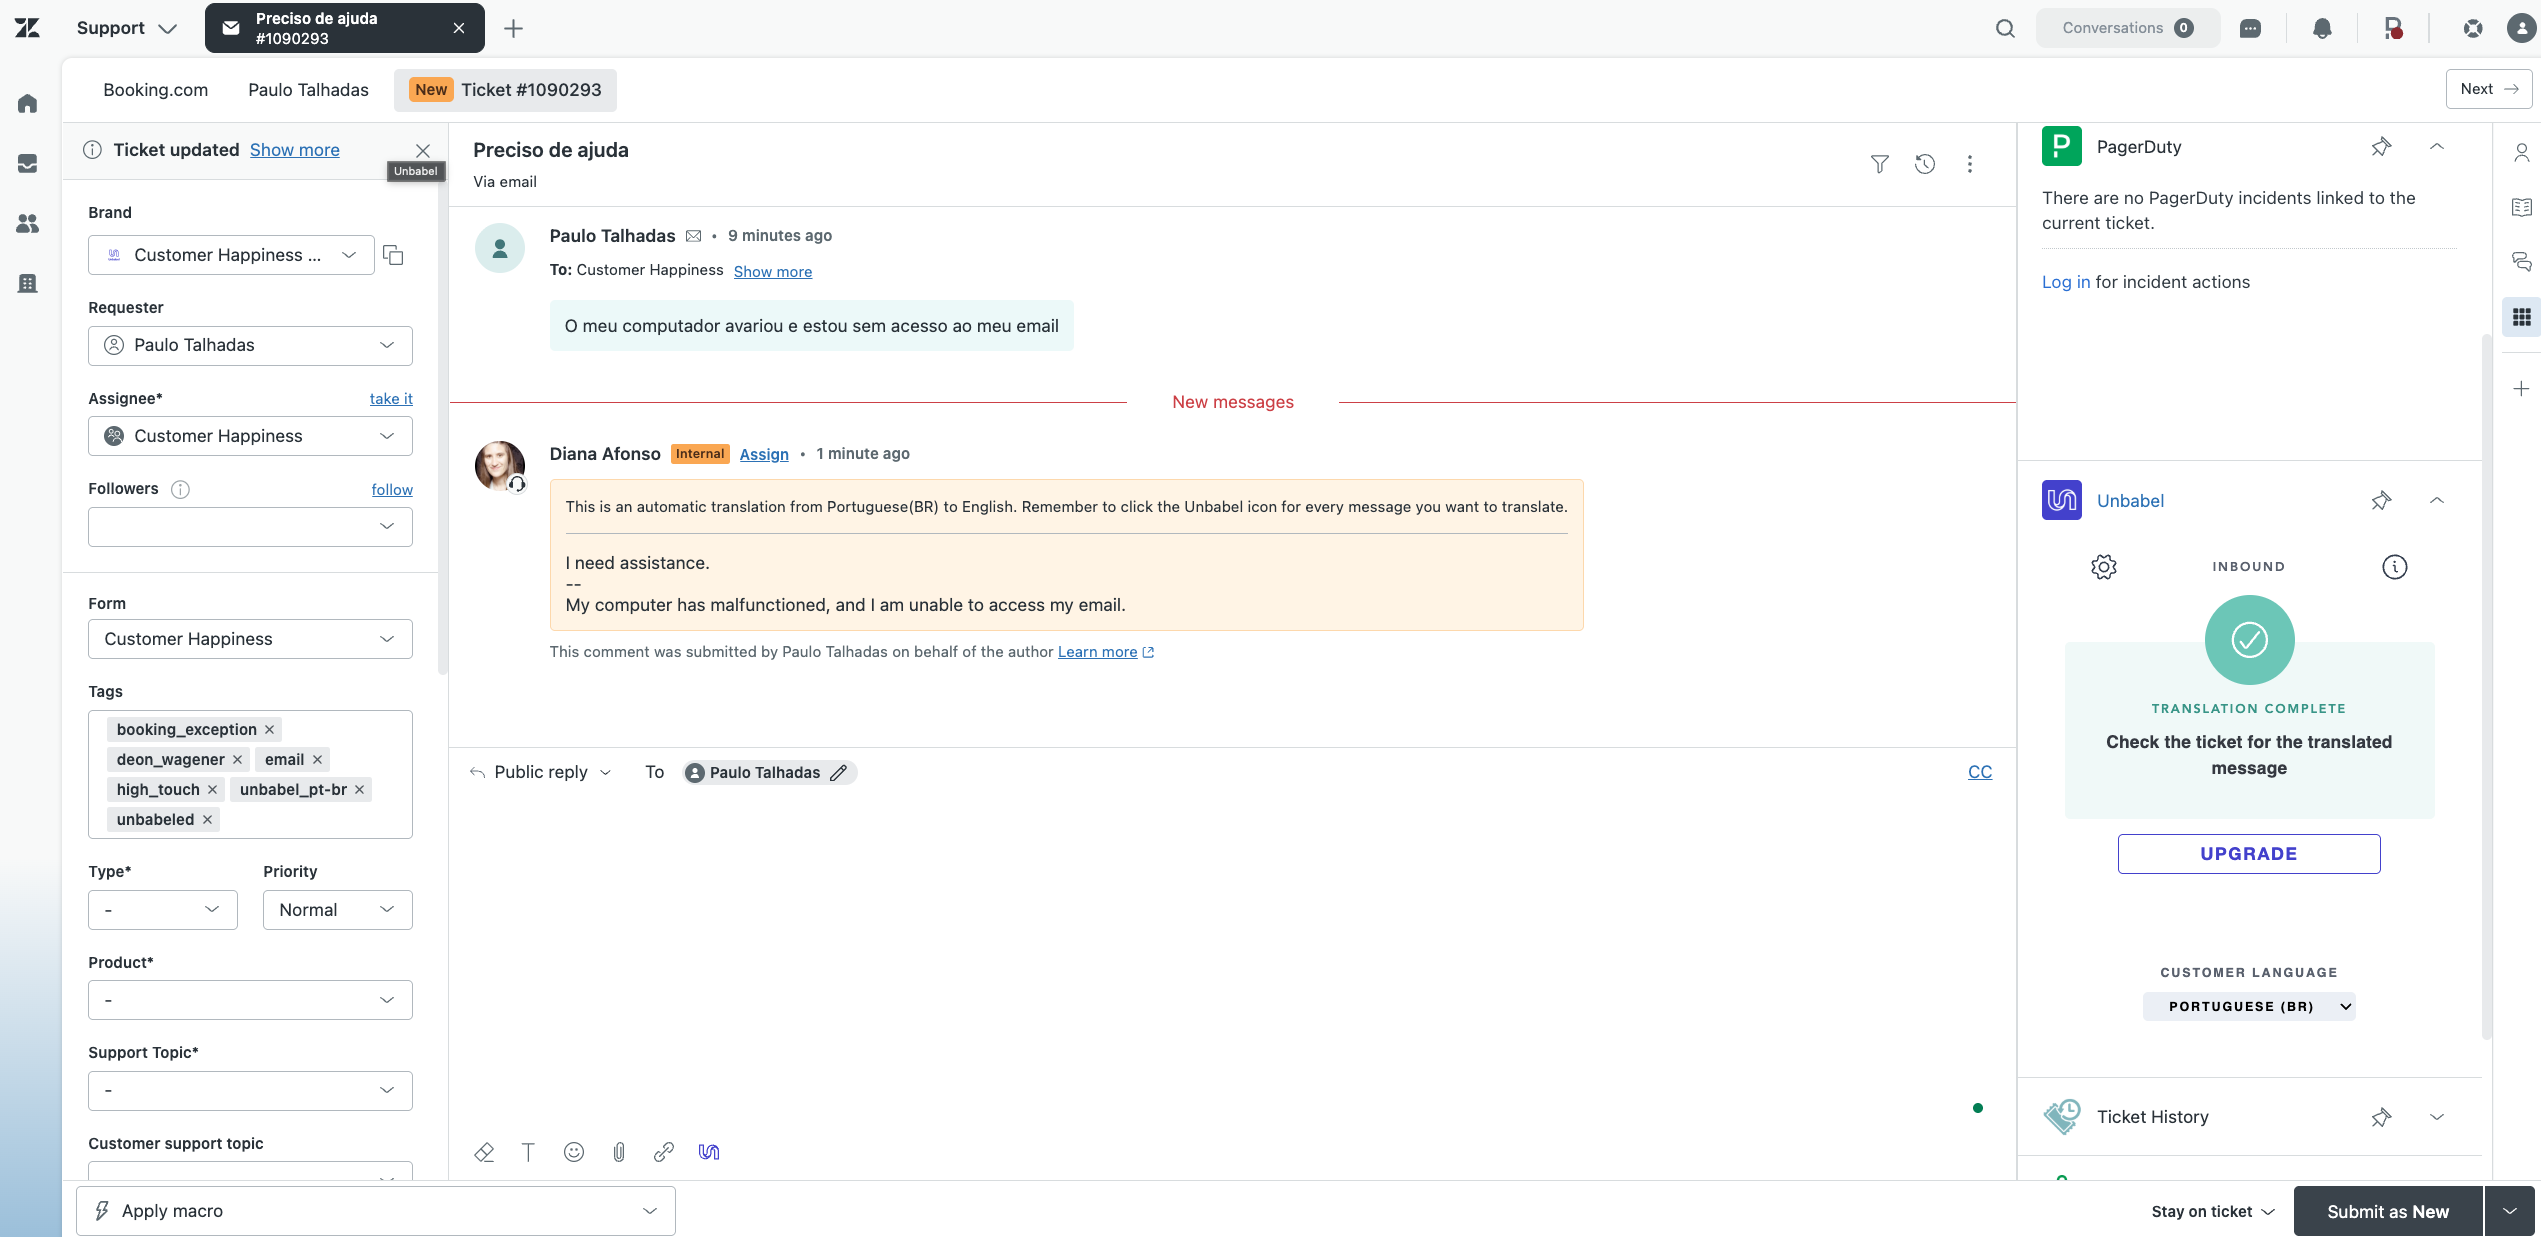Click the conversation filter funnel icon

pyautogui.click(x=1880, y=164)
